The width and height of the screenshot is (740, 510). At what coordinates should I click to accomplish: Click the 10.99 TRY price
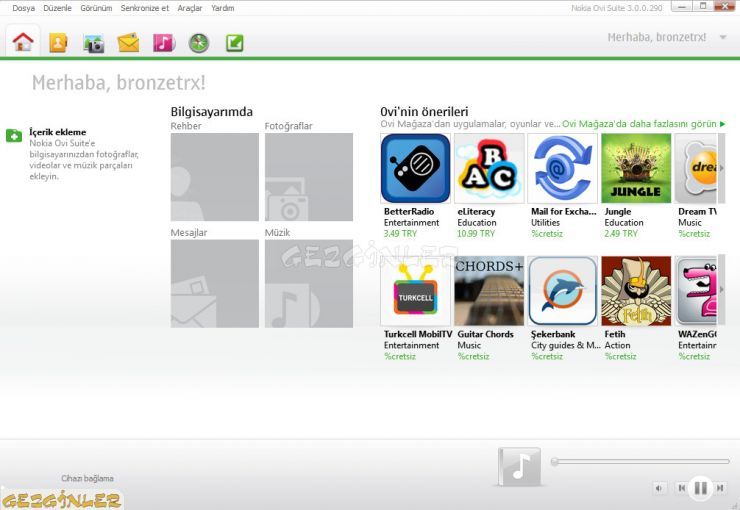[476, 234]
